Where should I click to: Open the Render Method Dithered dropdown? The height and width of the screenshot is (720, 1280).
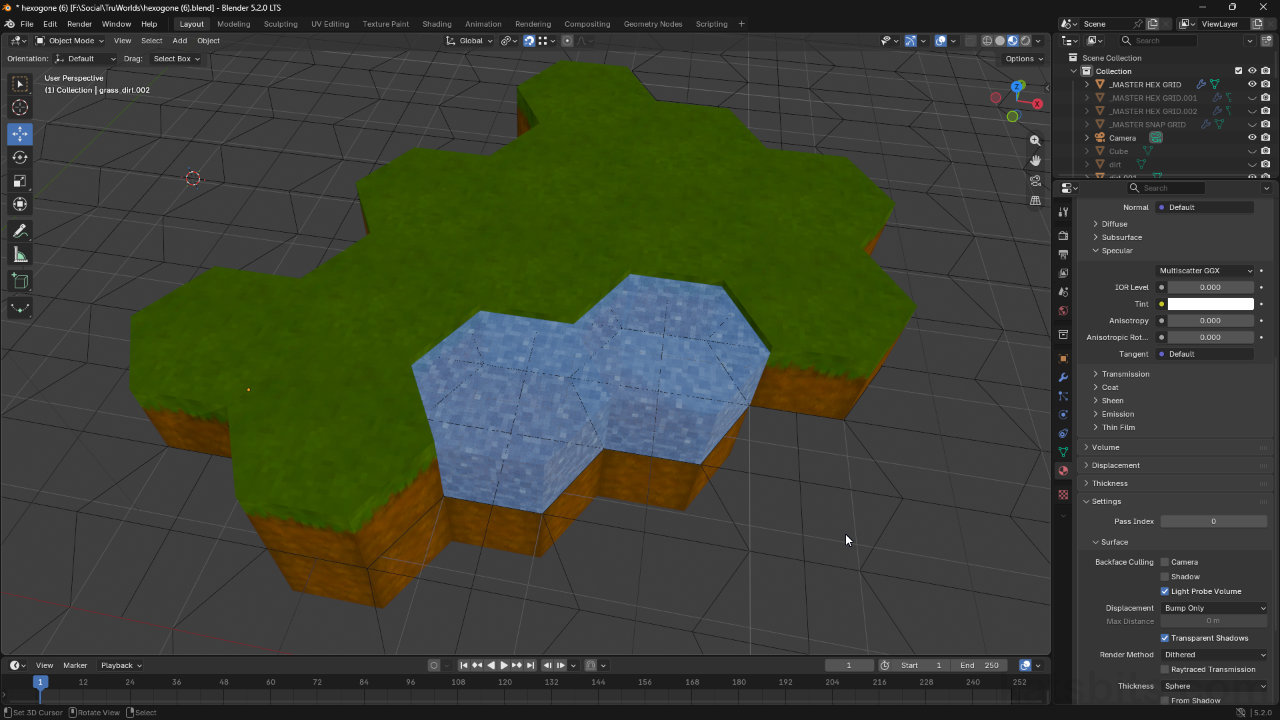[1214, 655]
